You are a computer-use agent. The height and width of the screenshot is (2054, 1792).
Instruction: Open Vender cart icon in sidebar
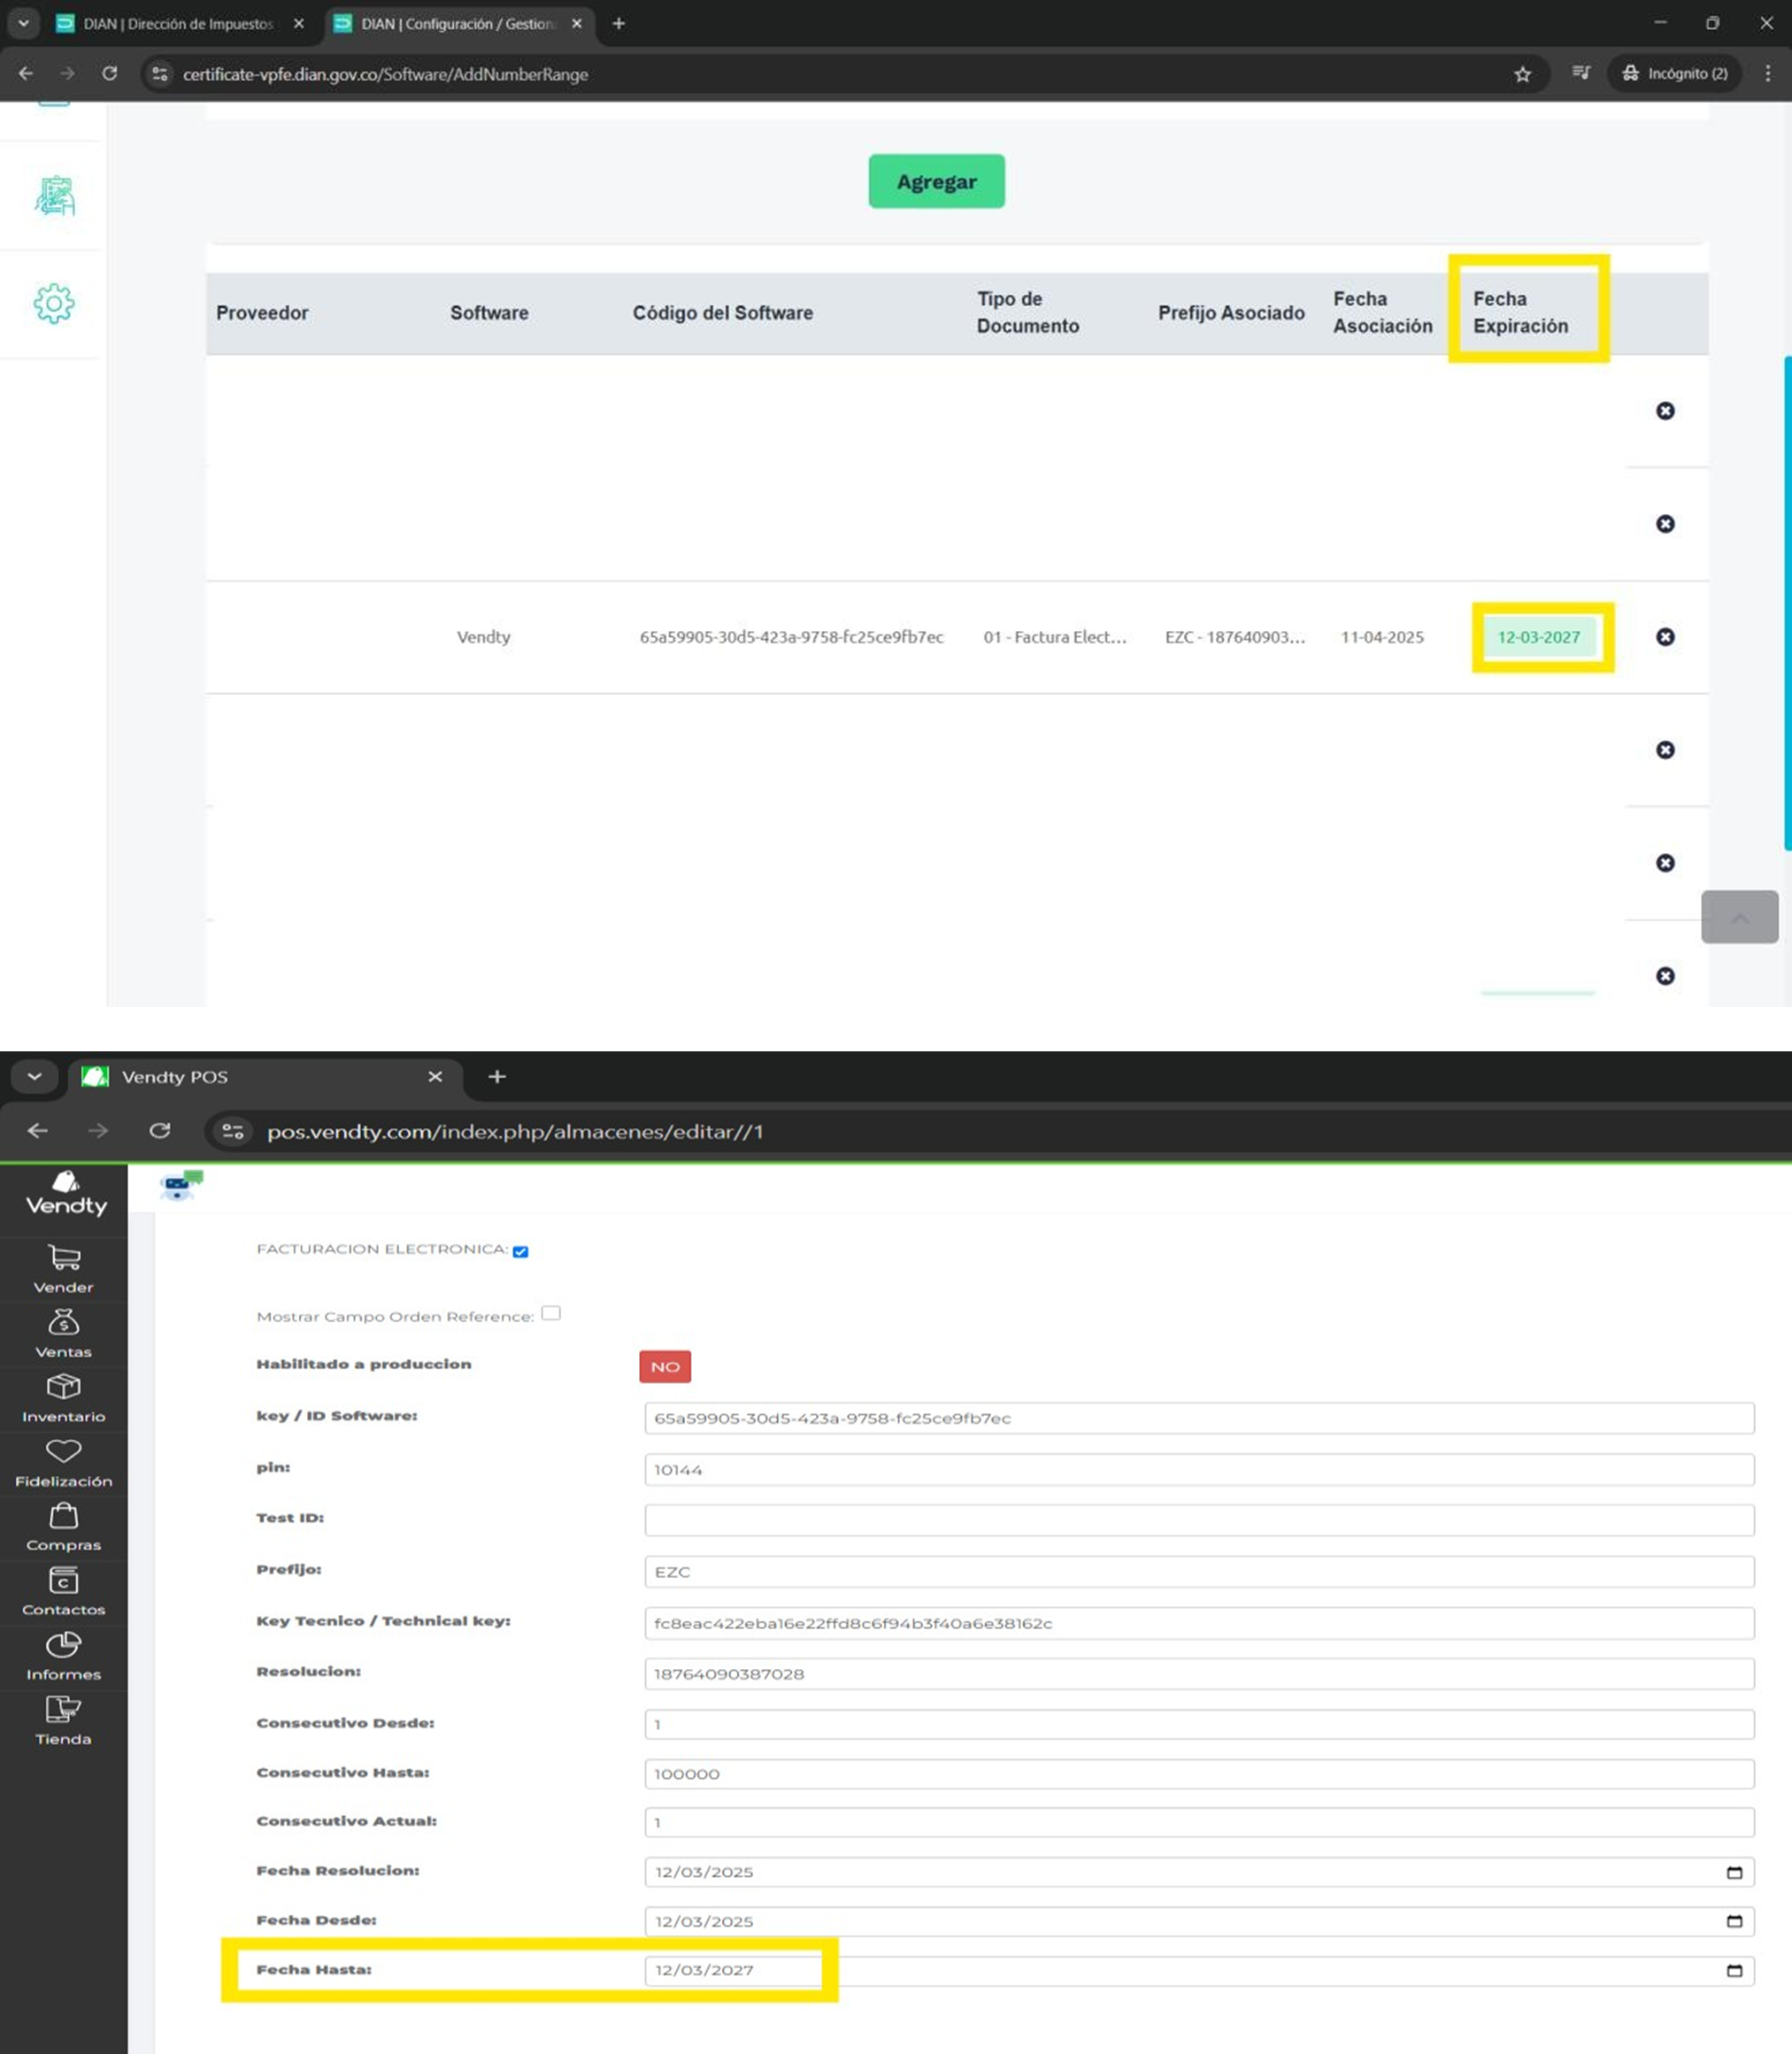[64, 1258]
